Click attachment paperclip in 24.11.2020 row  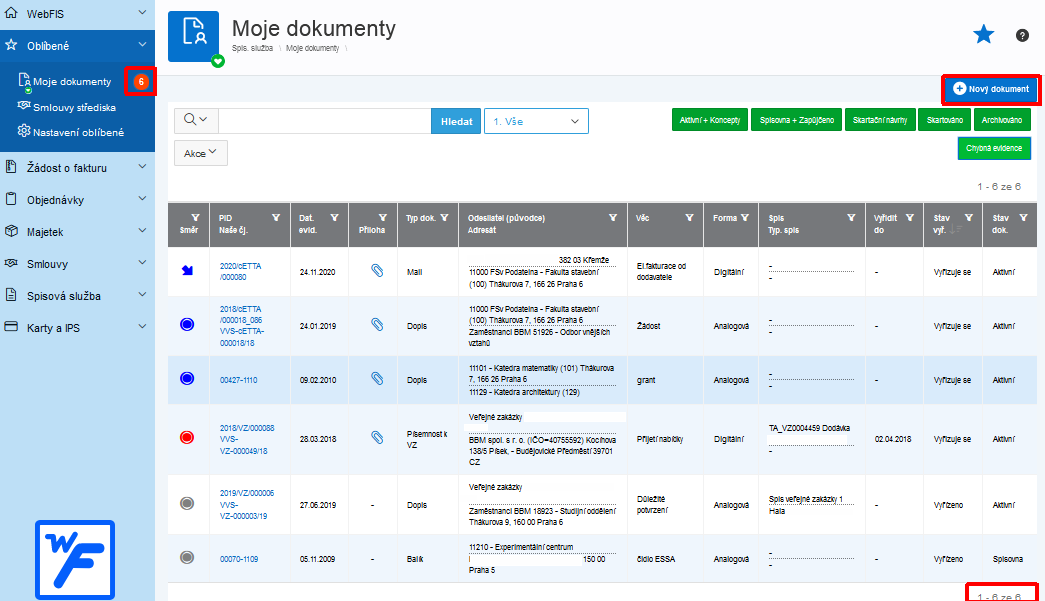point(377,271)
